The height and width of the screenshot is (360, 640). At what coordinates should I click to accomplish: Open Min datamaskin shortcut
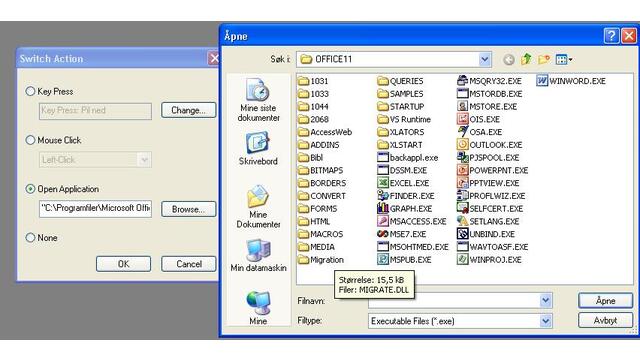258,256
